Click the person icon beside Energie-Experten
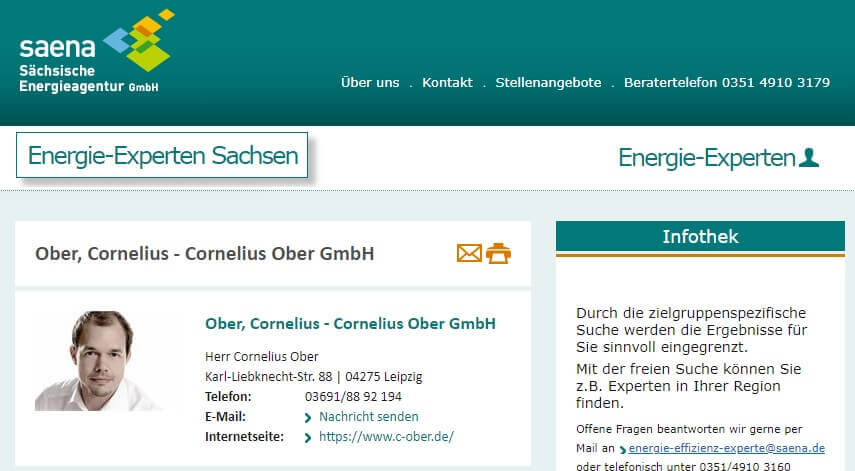The image size is (855, 471). point(809,158)
